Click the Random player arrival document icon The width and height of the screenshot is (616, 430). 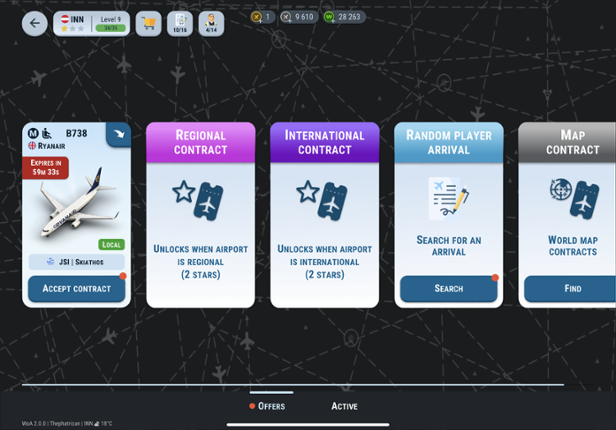(448, 197)
